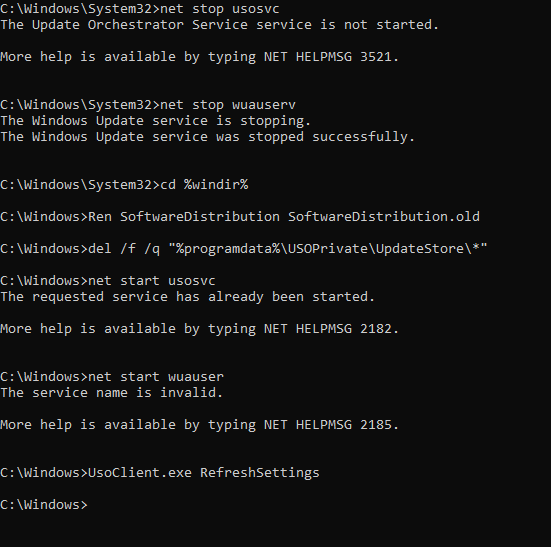This screenshot has width=551, height=547.
Task: Click the NET HELPMSG 2182 line
Action: 199,329
